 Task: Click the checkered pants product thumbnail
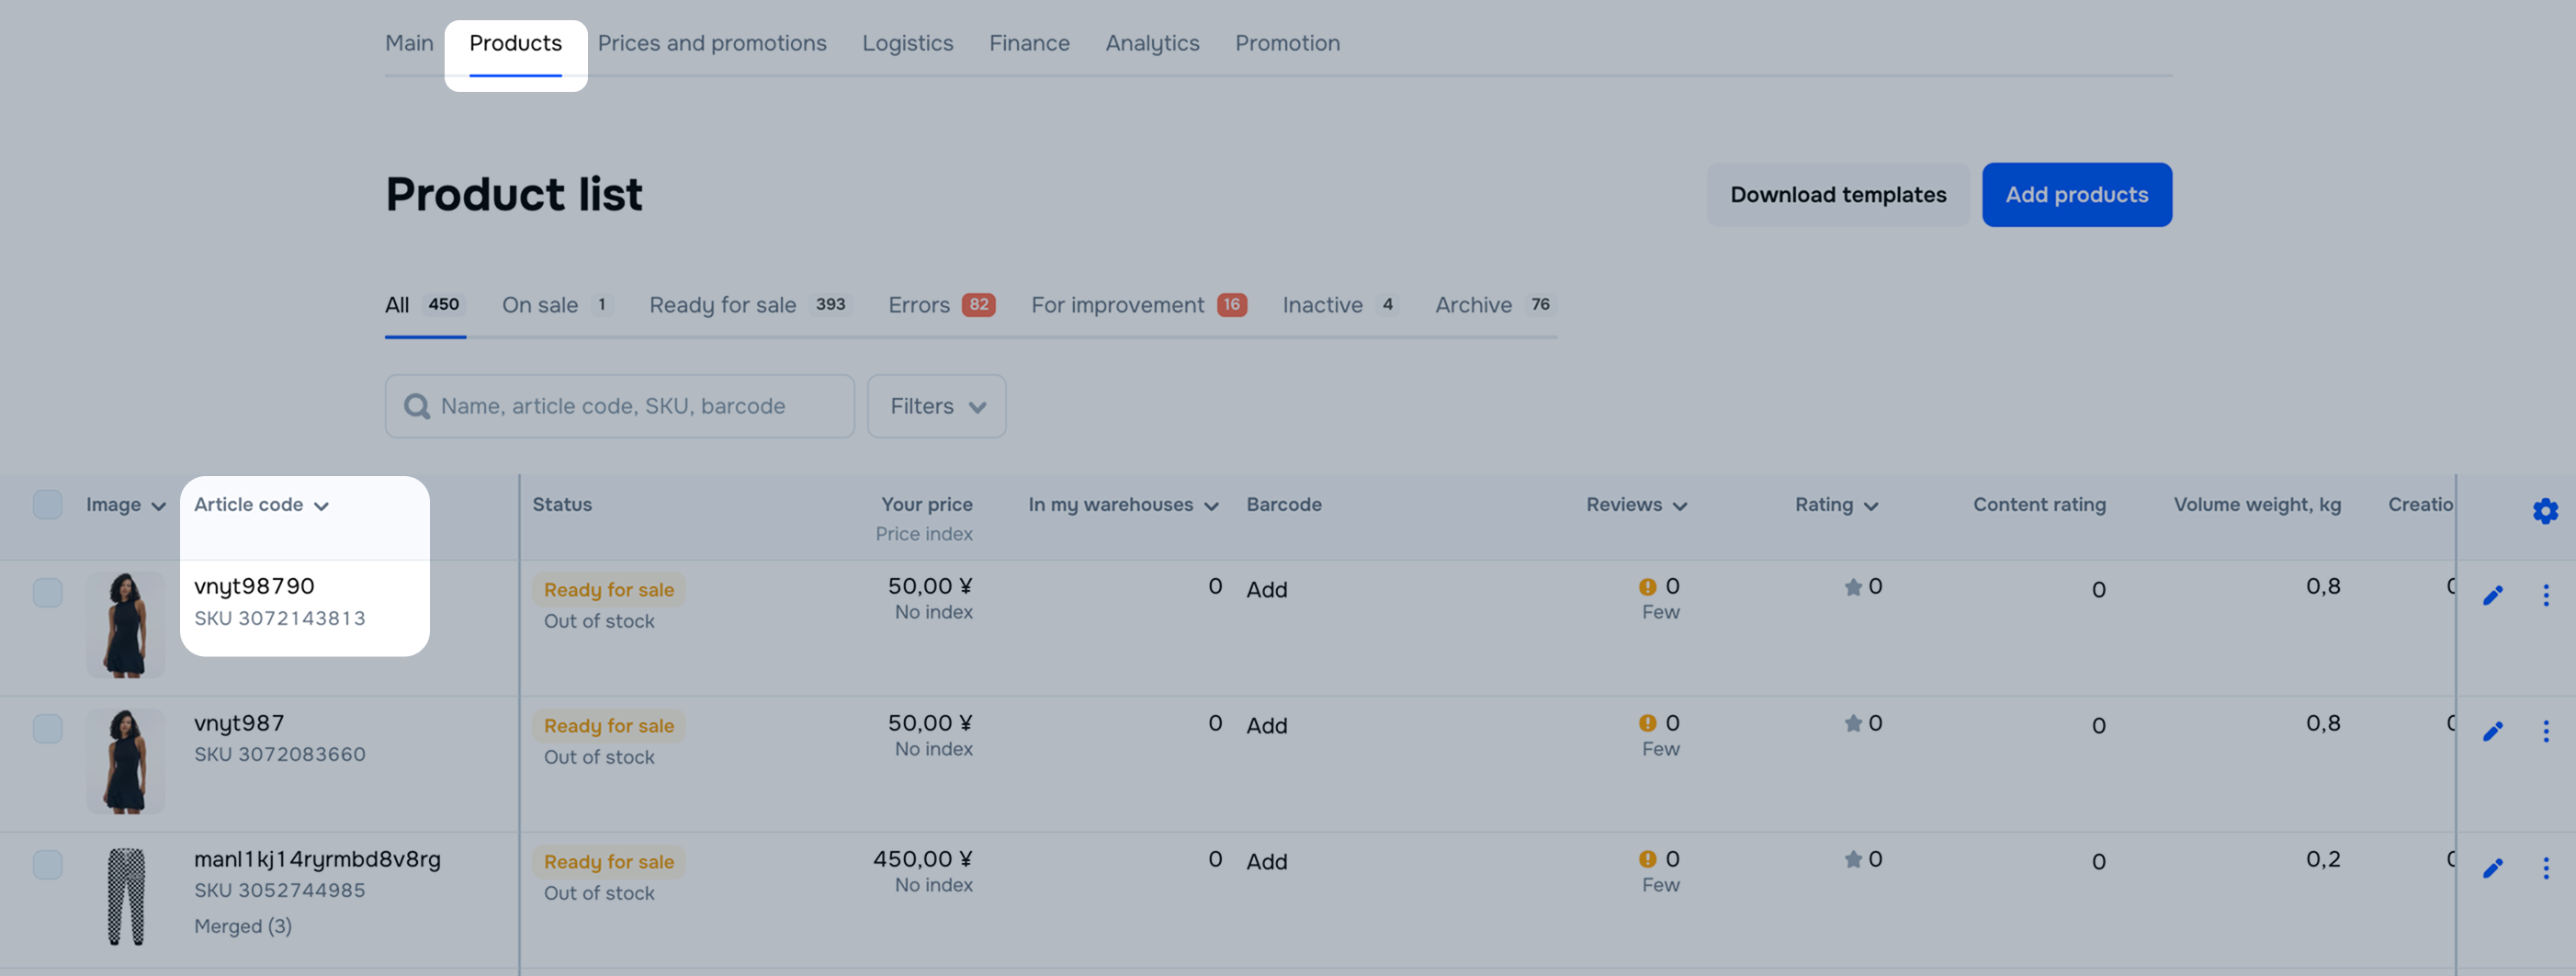click(x=126, y=896)
